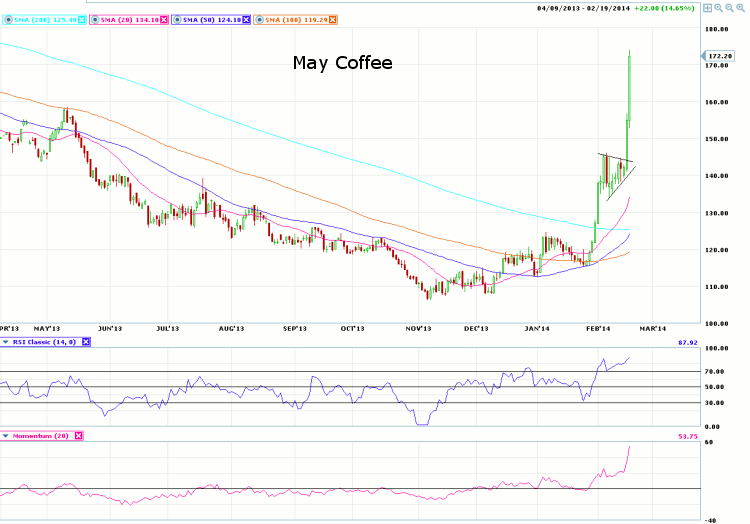Close the SMA (50) overlay tag

[x=247, y=19]
